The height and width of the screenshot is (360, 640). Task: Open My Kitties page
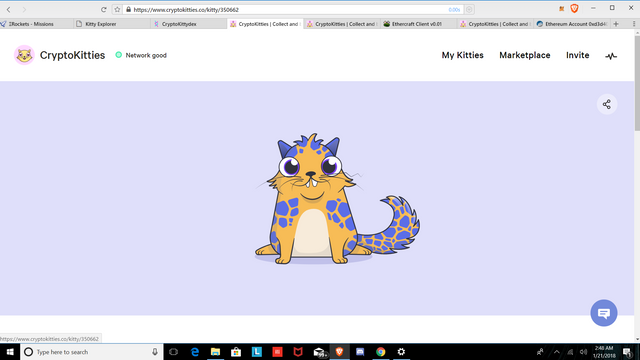click(462, 55)
